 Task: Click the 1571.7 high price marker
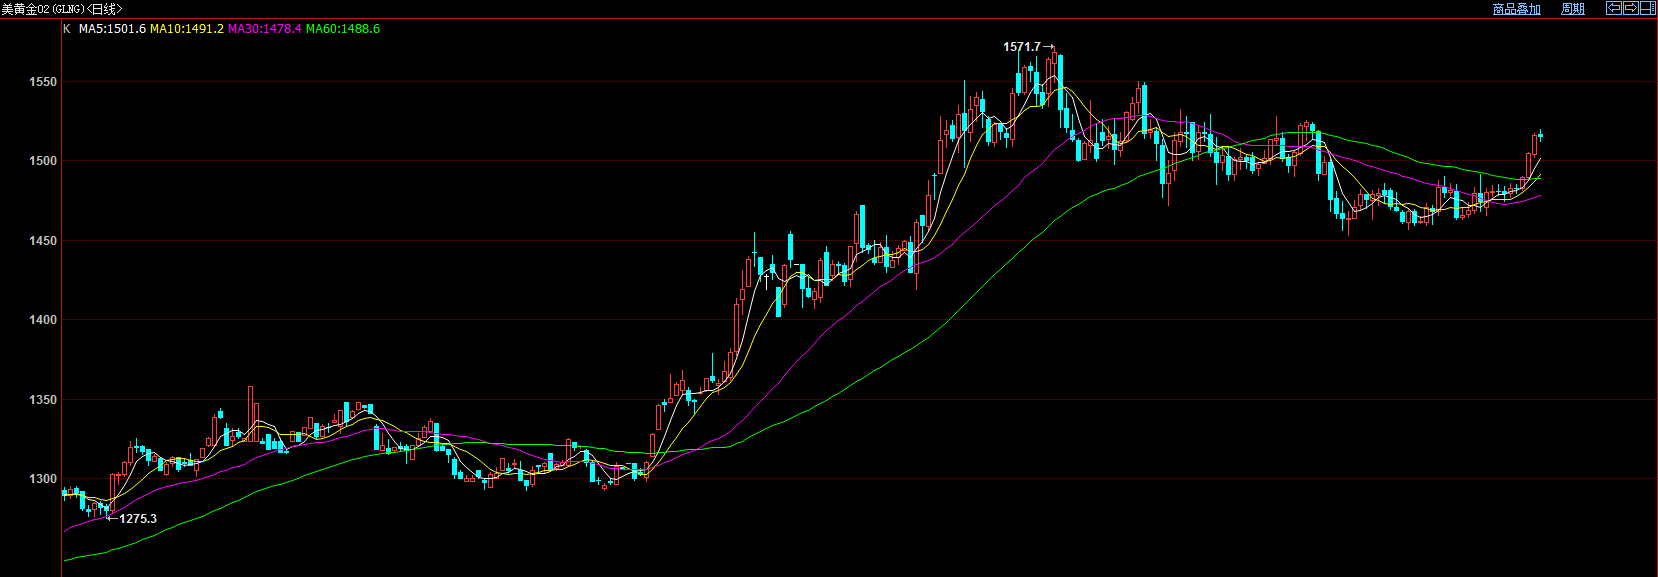(1022, 47)
